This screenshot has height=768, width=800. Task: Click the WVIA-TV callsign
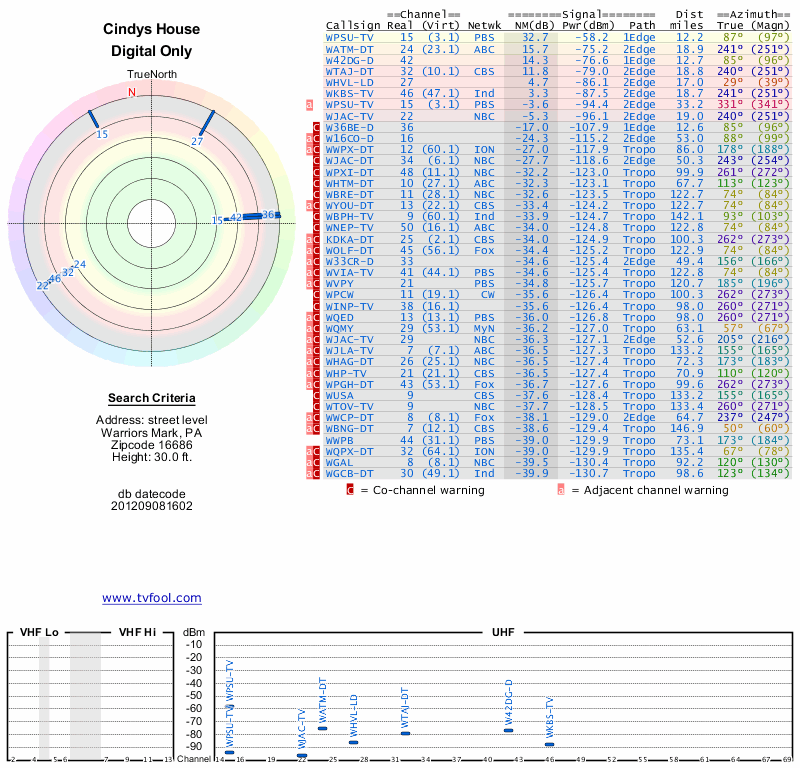(349, 272)
